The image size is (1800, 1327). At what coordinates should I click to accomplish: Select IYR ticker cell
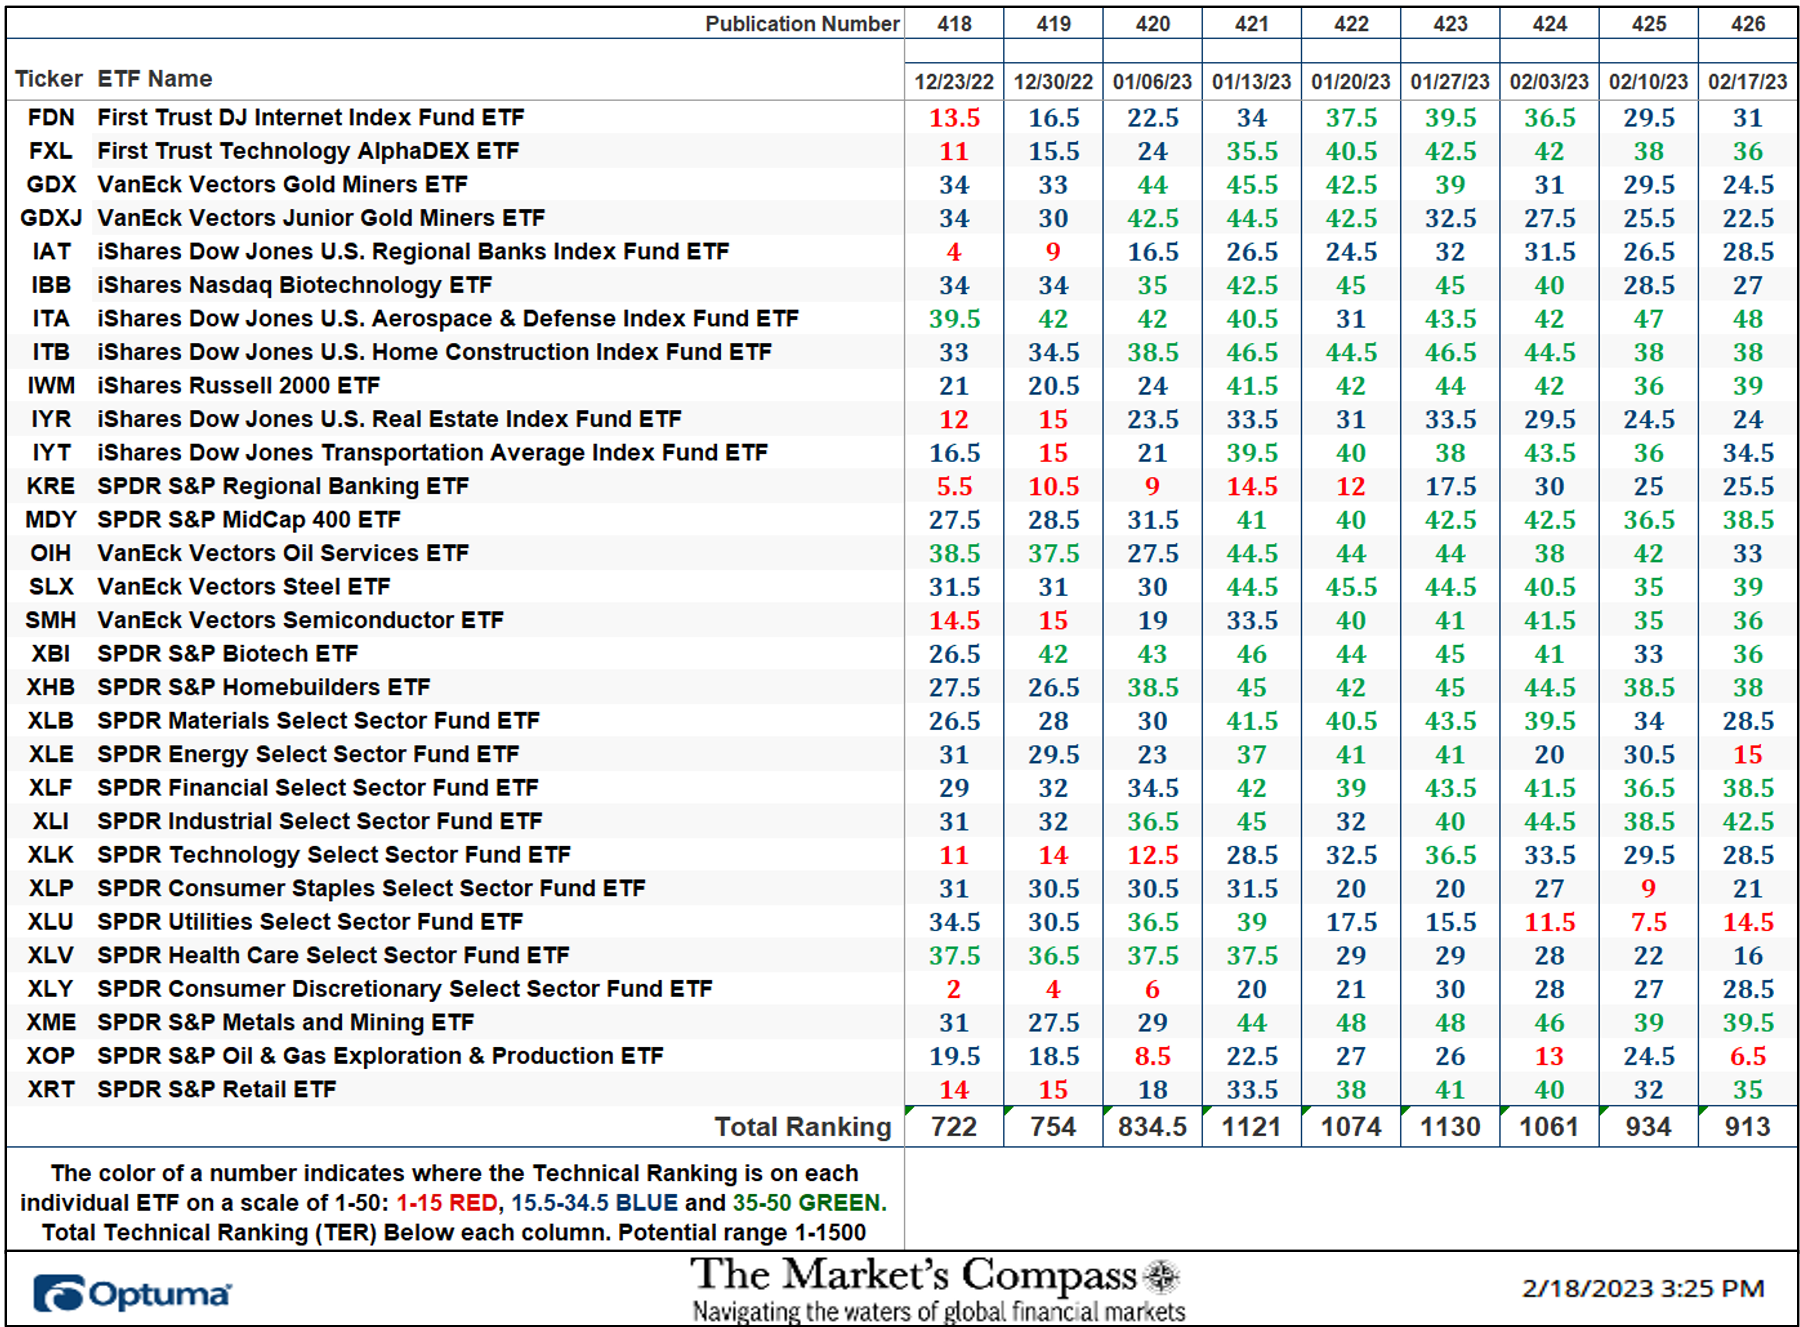point(51,419)
